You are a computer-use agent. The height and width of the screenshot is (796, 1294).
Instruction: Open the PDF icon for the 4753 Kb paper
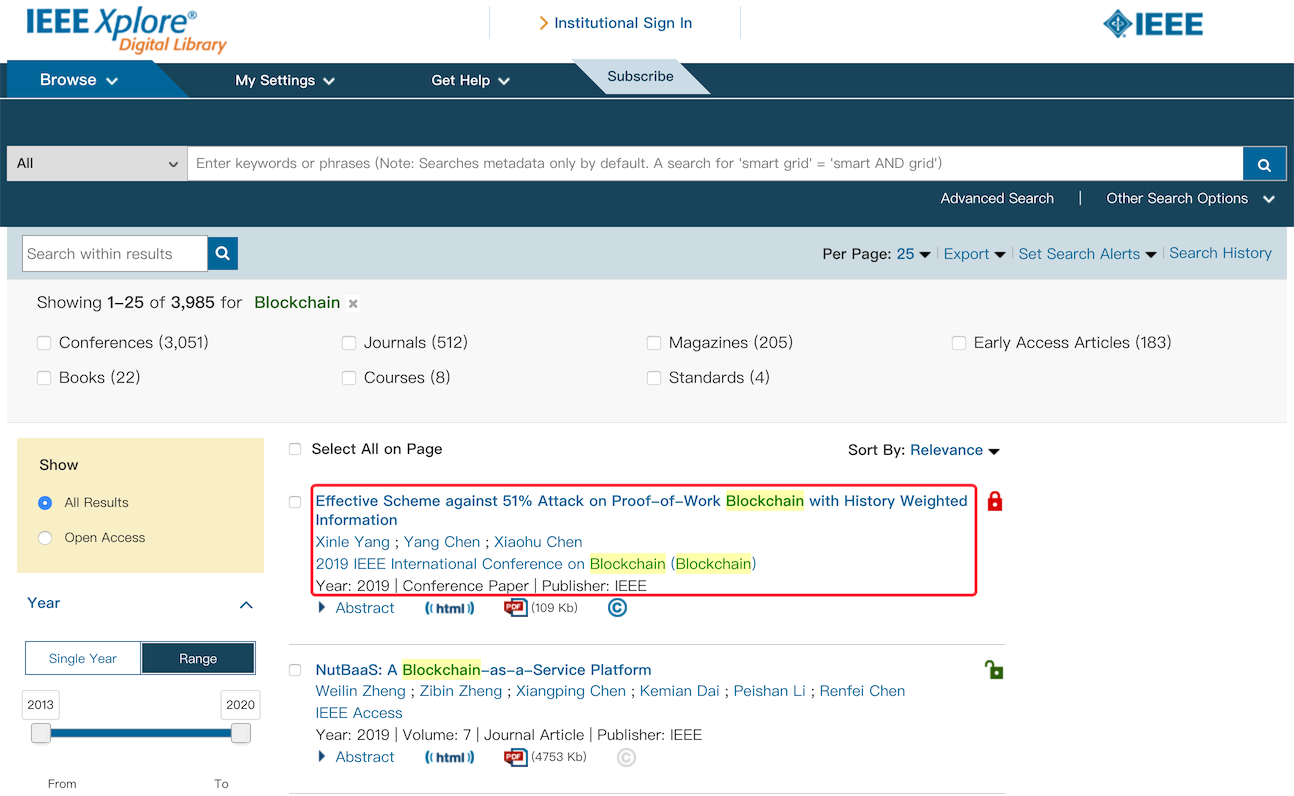click(515, 757)
